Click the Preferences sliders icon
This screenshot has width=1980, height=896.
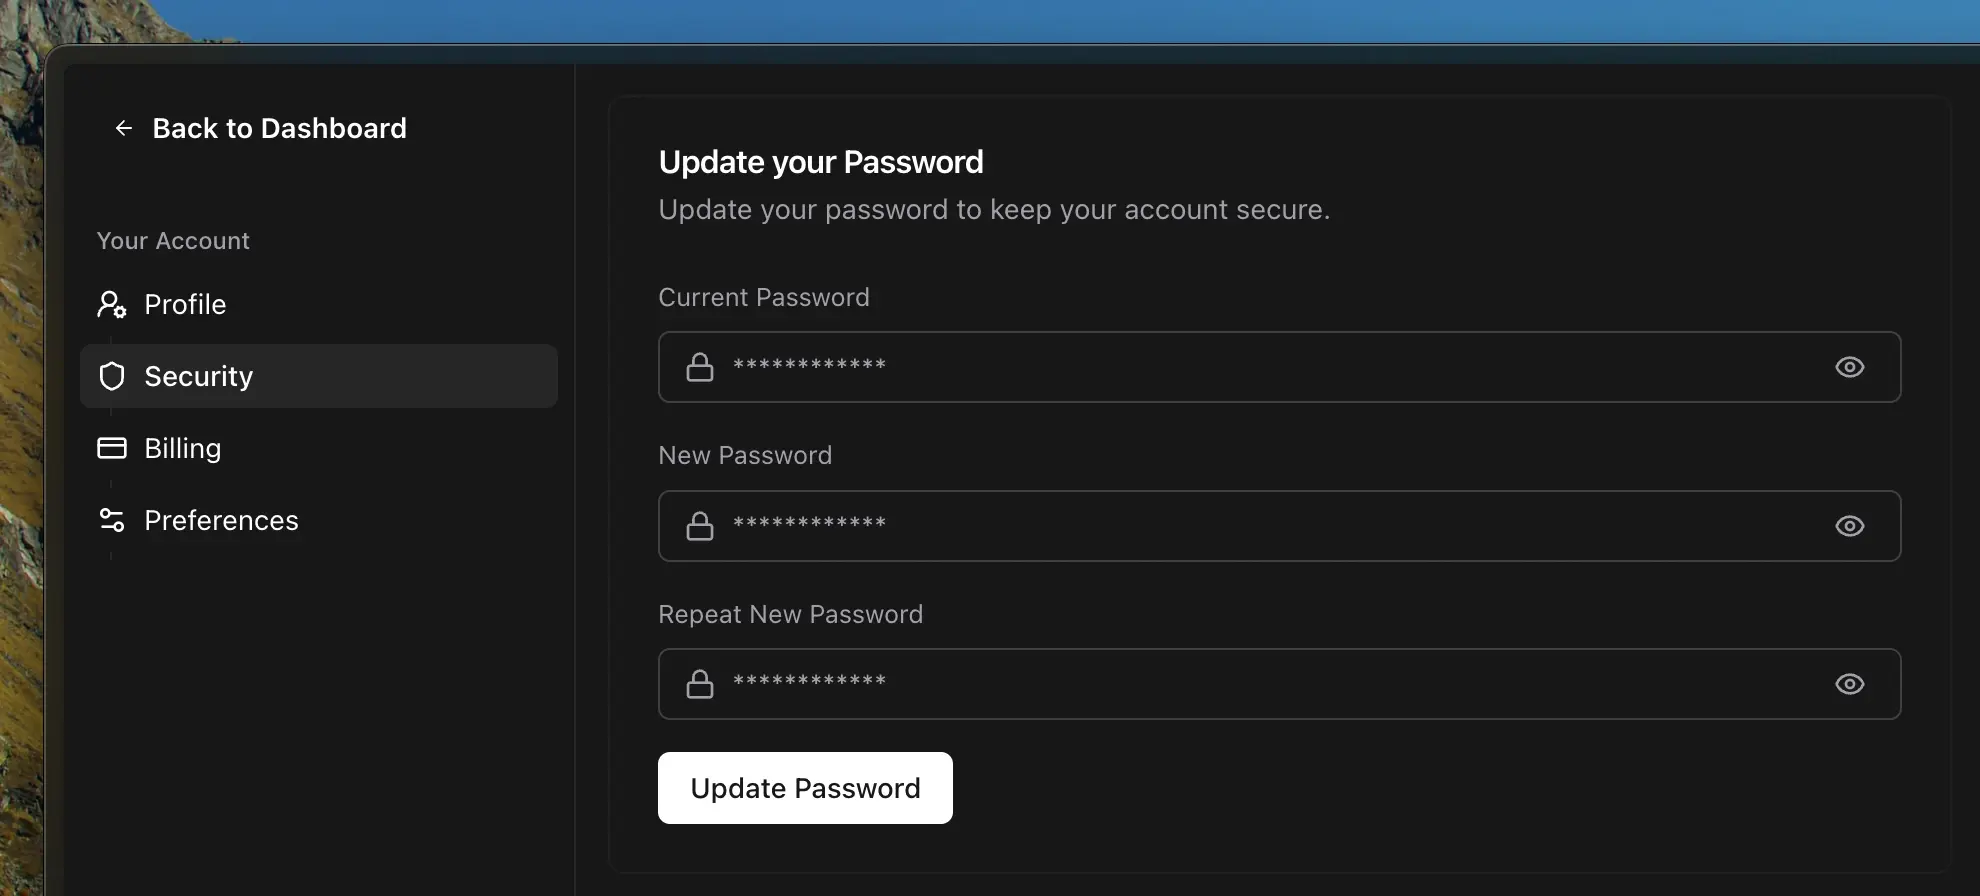[x=112, y=520]
